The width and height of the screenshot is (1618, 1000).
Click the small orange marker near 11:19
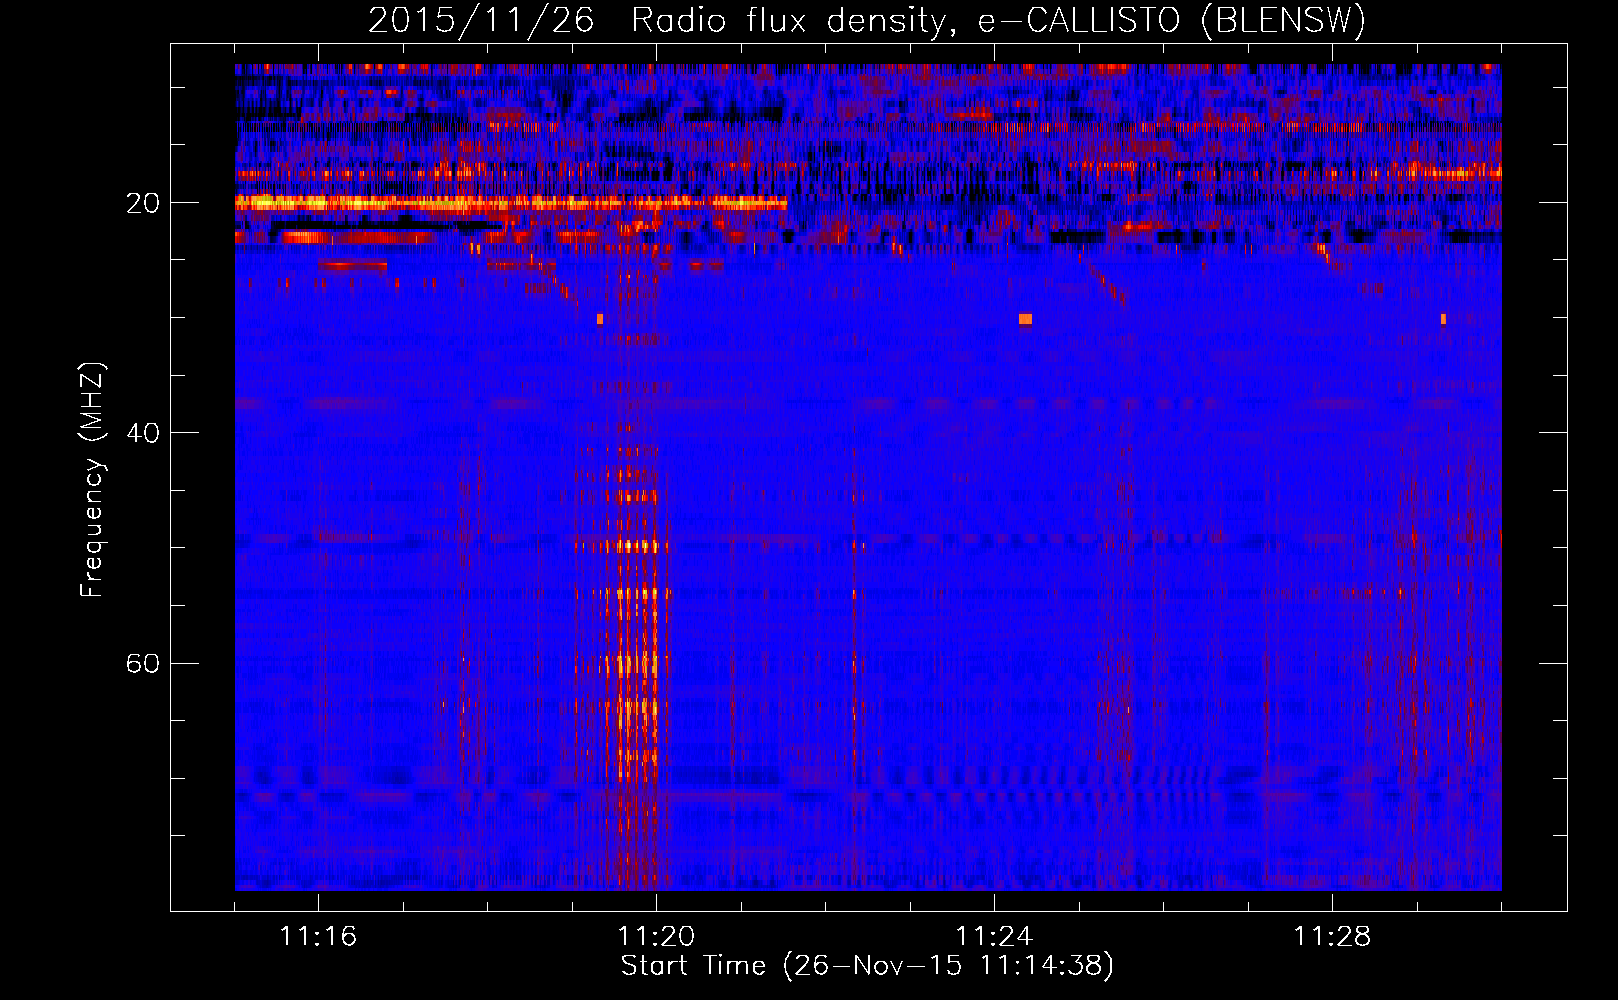click(x=600, y=319)
